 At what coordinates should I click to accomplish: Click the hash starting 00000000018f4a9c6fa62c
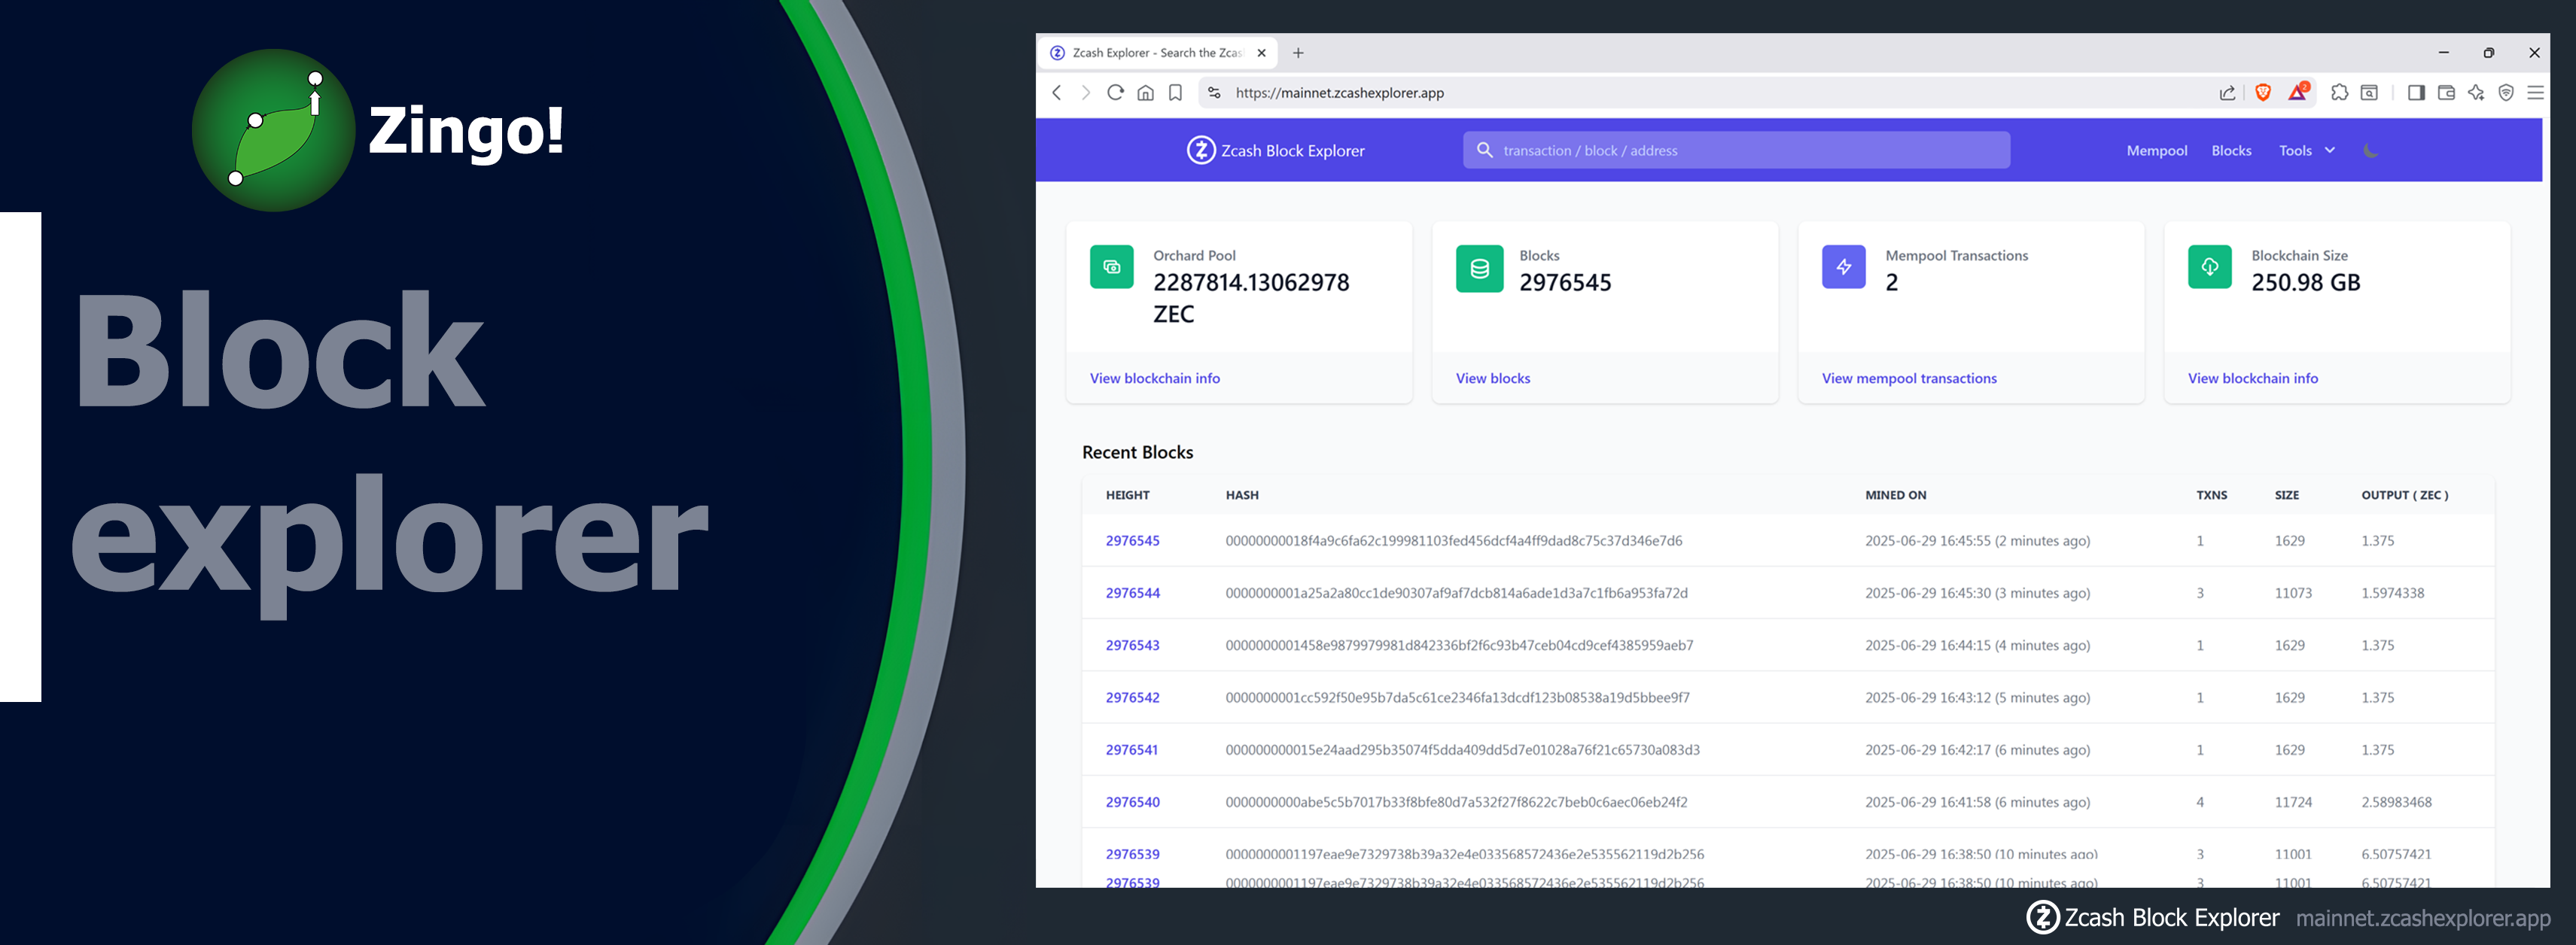[1454, 541]
